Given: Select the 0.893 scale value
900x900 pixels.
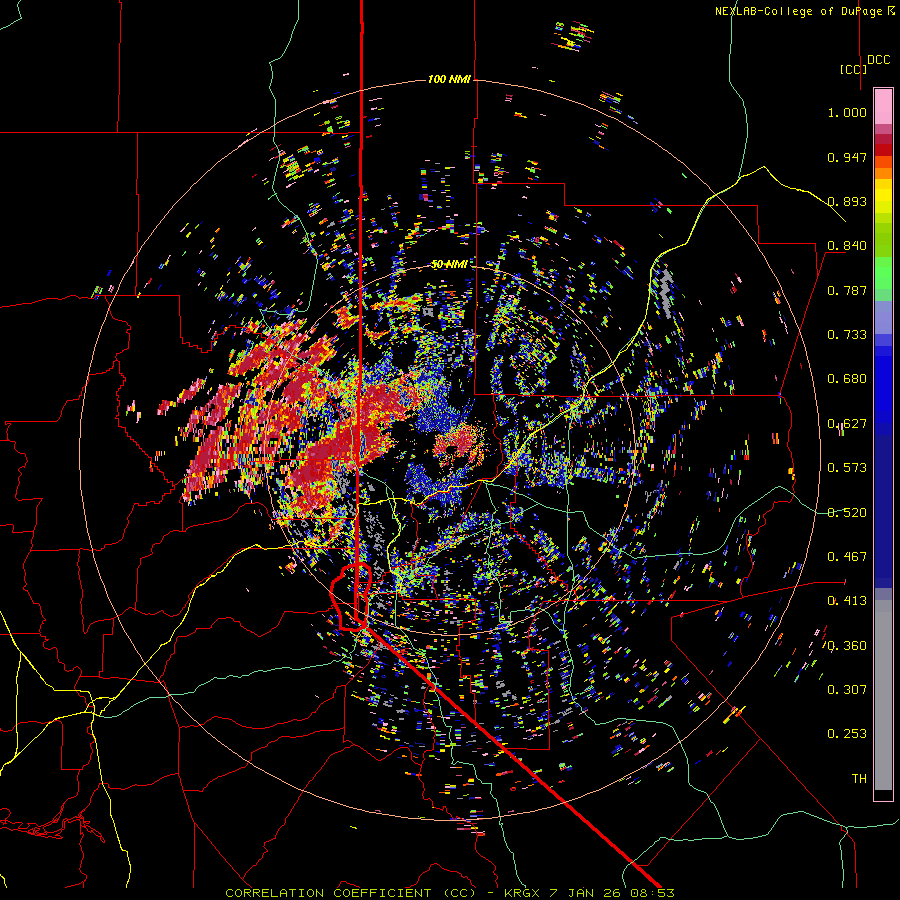Looking at the screenshot, I should pyautogui.click(x=847, y=201).
